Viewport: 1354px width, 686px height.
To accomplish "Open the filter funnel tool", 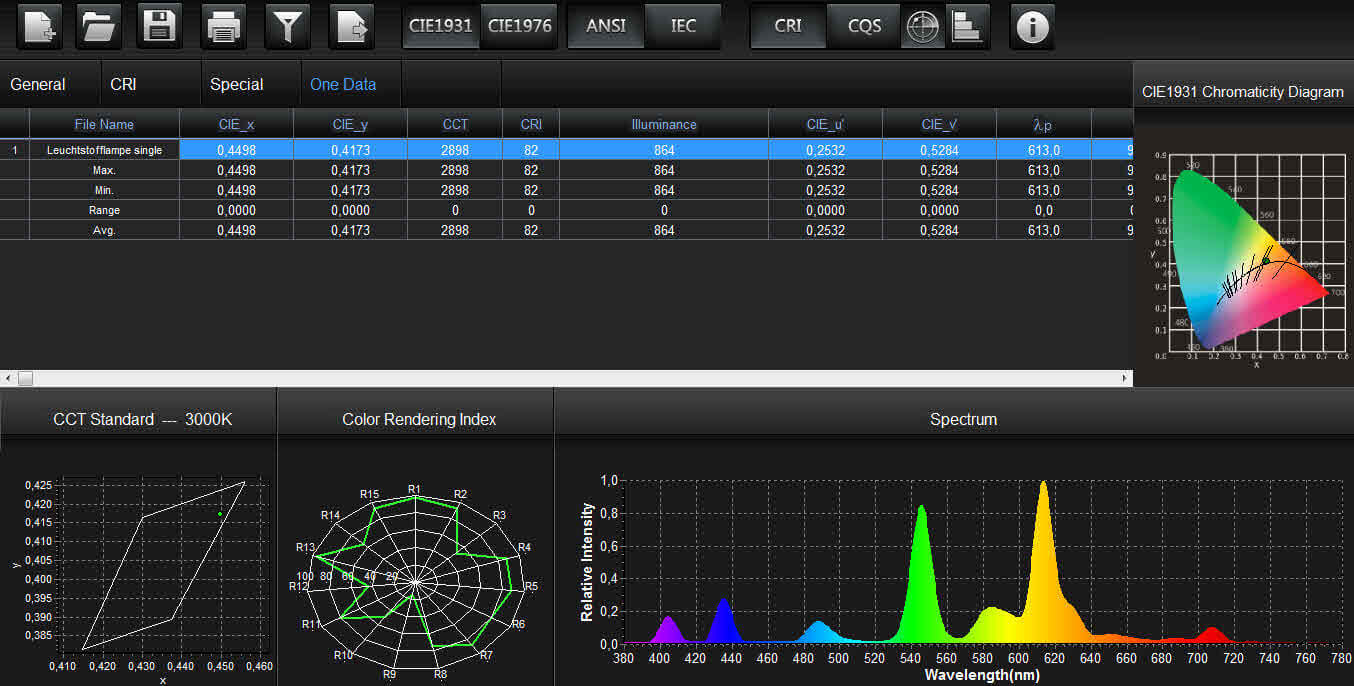I will 288,27.
